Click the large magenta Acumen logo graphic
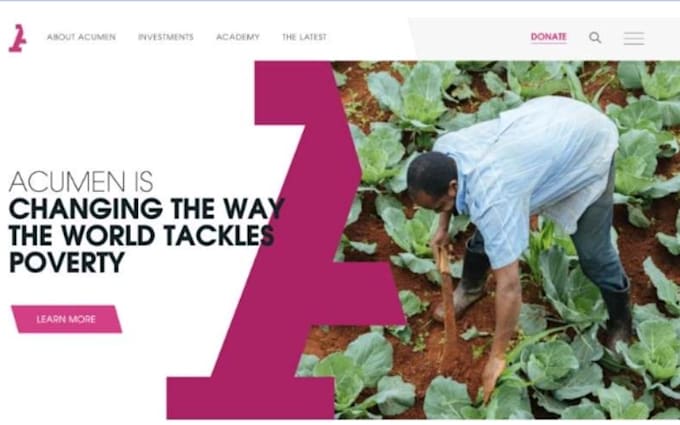Viewport: 680px width, 425px height. coord(286,240)
